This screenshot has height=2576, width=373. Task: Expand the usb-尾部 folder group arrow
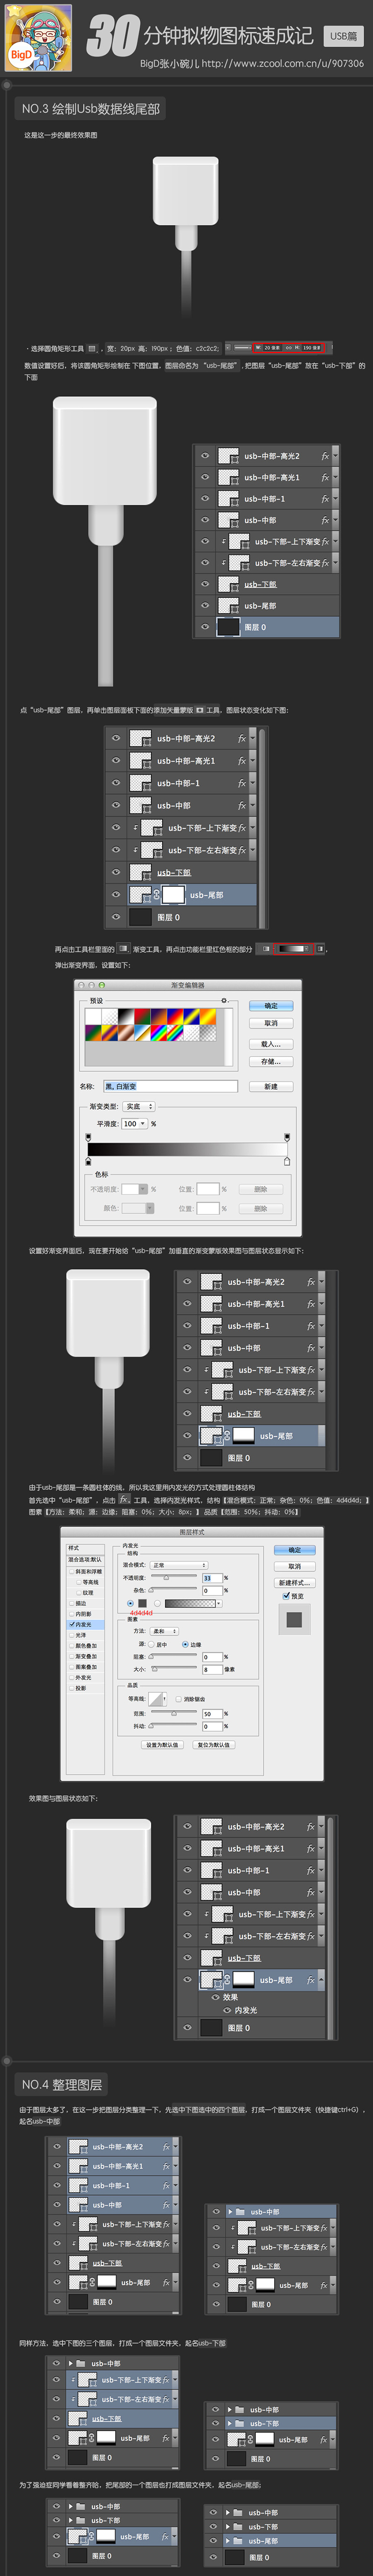[x=227, y=2541]
